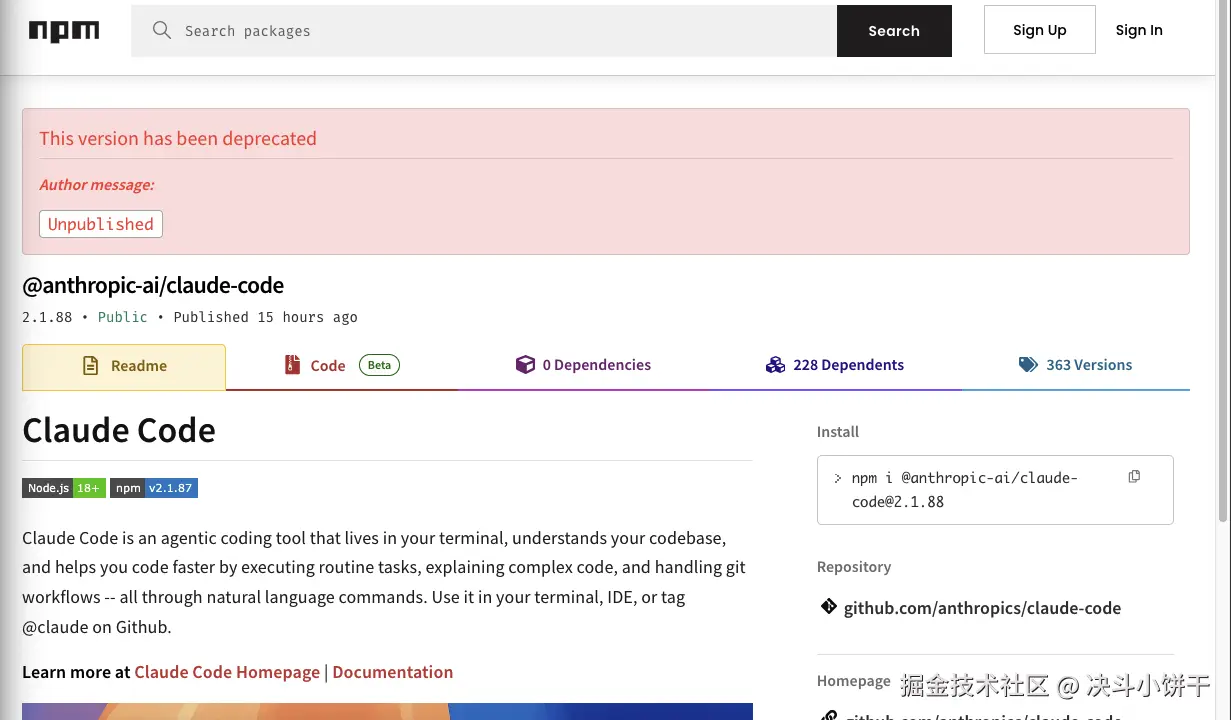This screenshot has height=720, width=1231.
Task: Click the Dependencies box icon
Action: click(525, 365)
